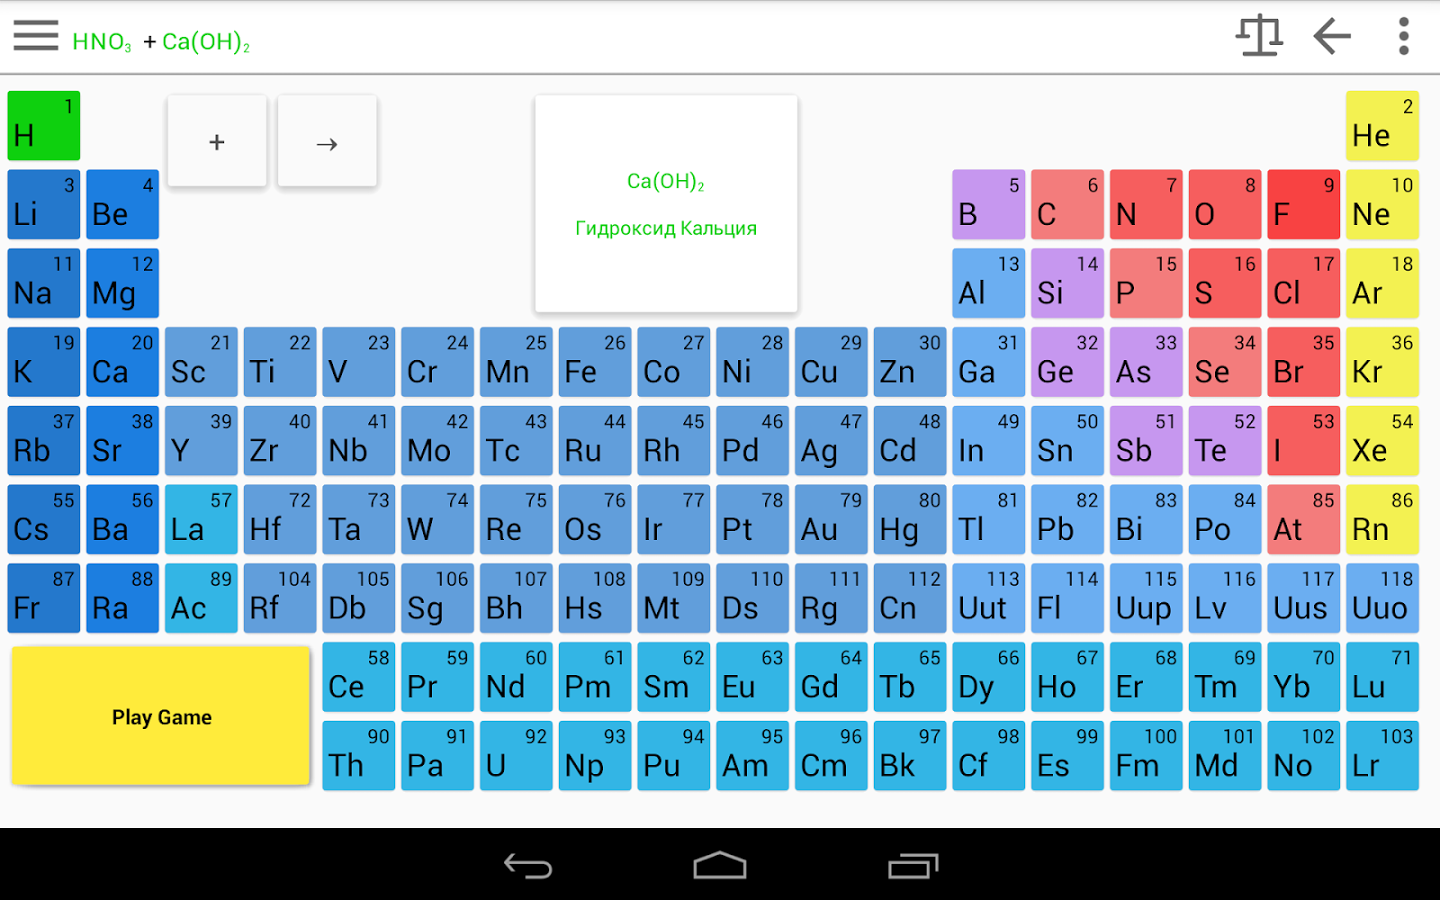Click the reaction arrow button
The height and width of the screenshot is (900, 1440).
pos(327,141)
